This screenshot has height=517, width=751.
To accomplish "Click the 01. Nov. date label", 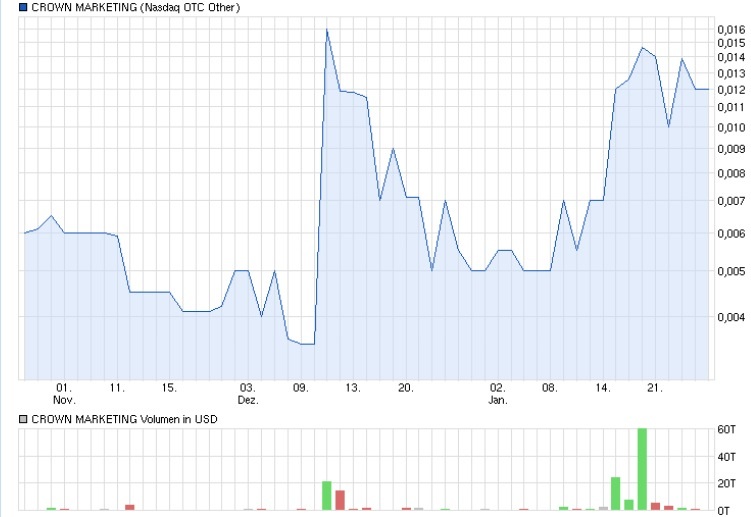I will pyautogui.click(x=64, y=394).
